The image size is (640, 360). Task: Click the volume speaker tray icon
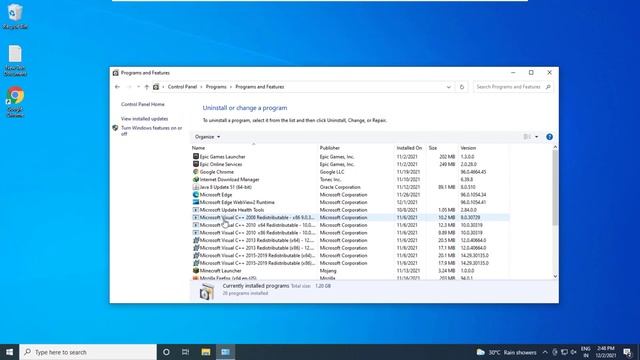[x=573, y=352]
